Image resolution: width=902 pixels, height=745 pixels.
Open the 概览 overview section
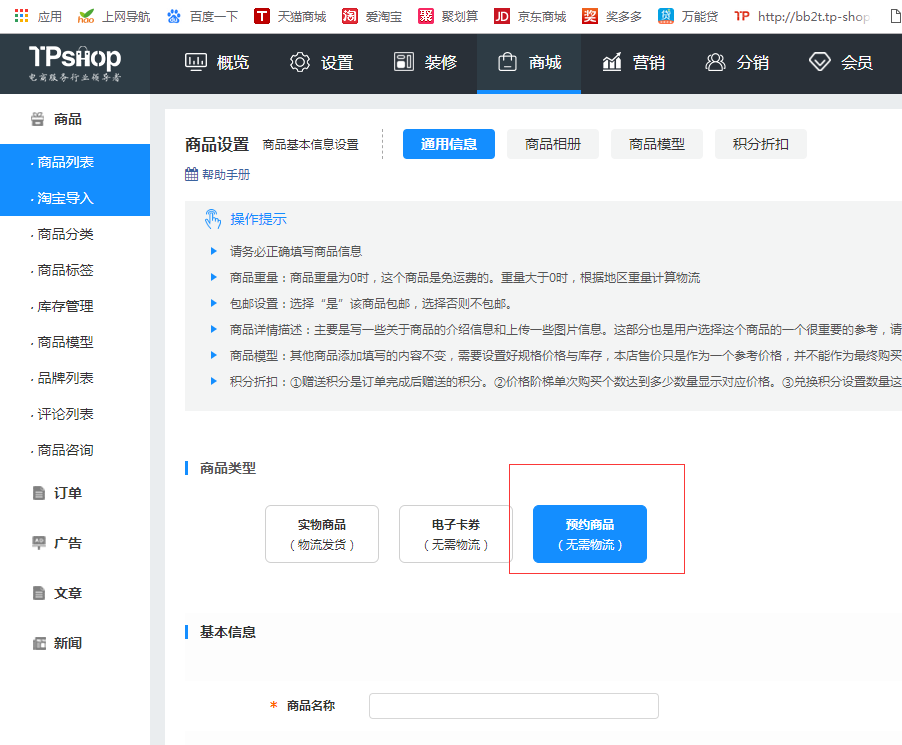217,62
